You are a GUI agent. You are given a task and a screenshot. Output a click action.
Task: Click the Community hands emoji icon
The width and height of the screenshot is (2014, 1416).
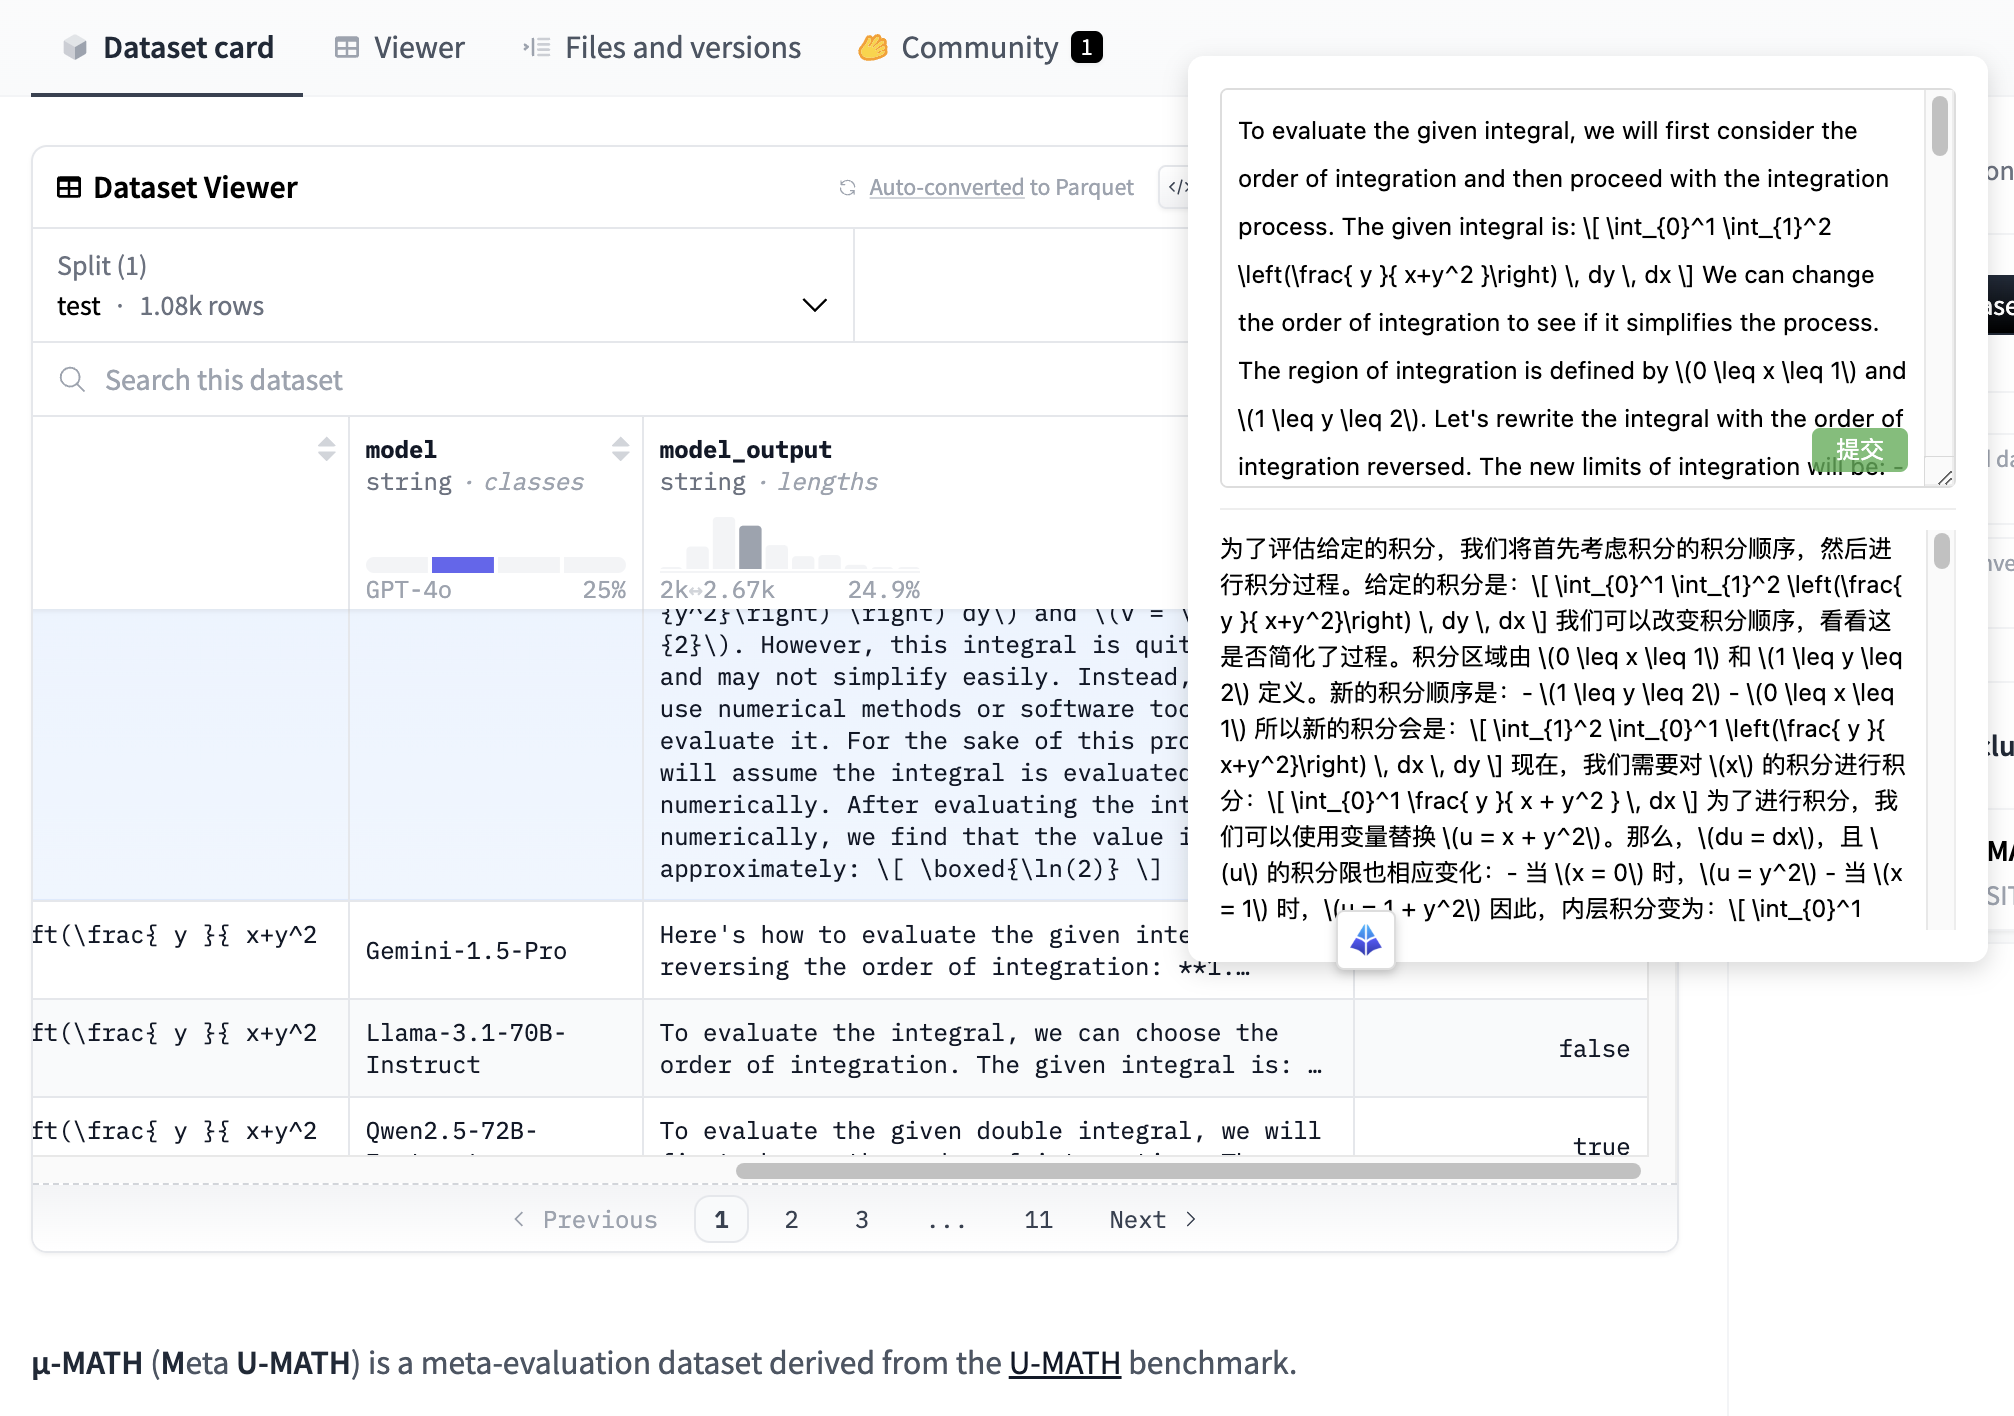[x=873, y=48]
